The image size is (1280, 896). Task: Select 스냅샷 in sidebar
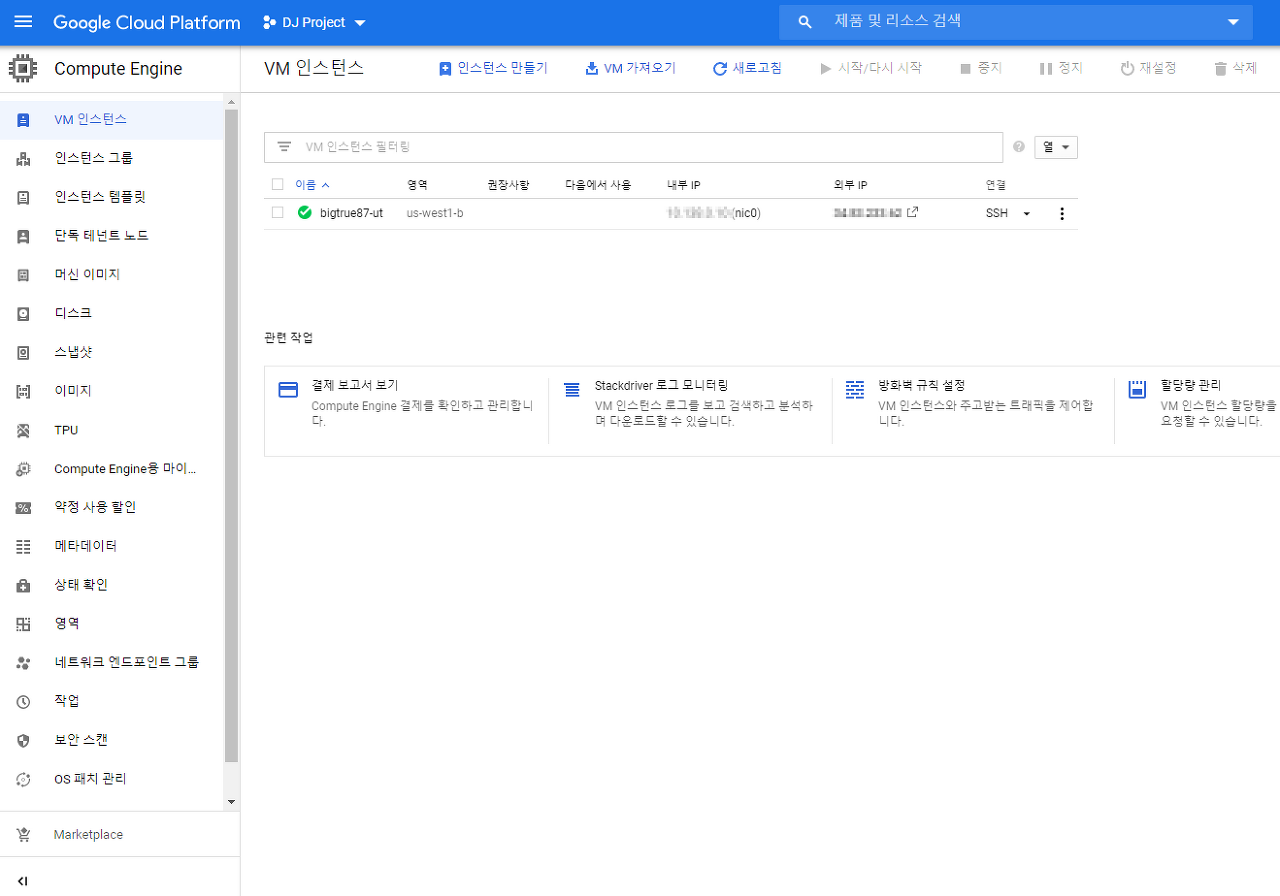73,352
